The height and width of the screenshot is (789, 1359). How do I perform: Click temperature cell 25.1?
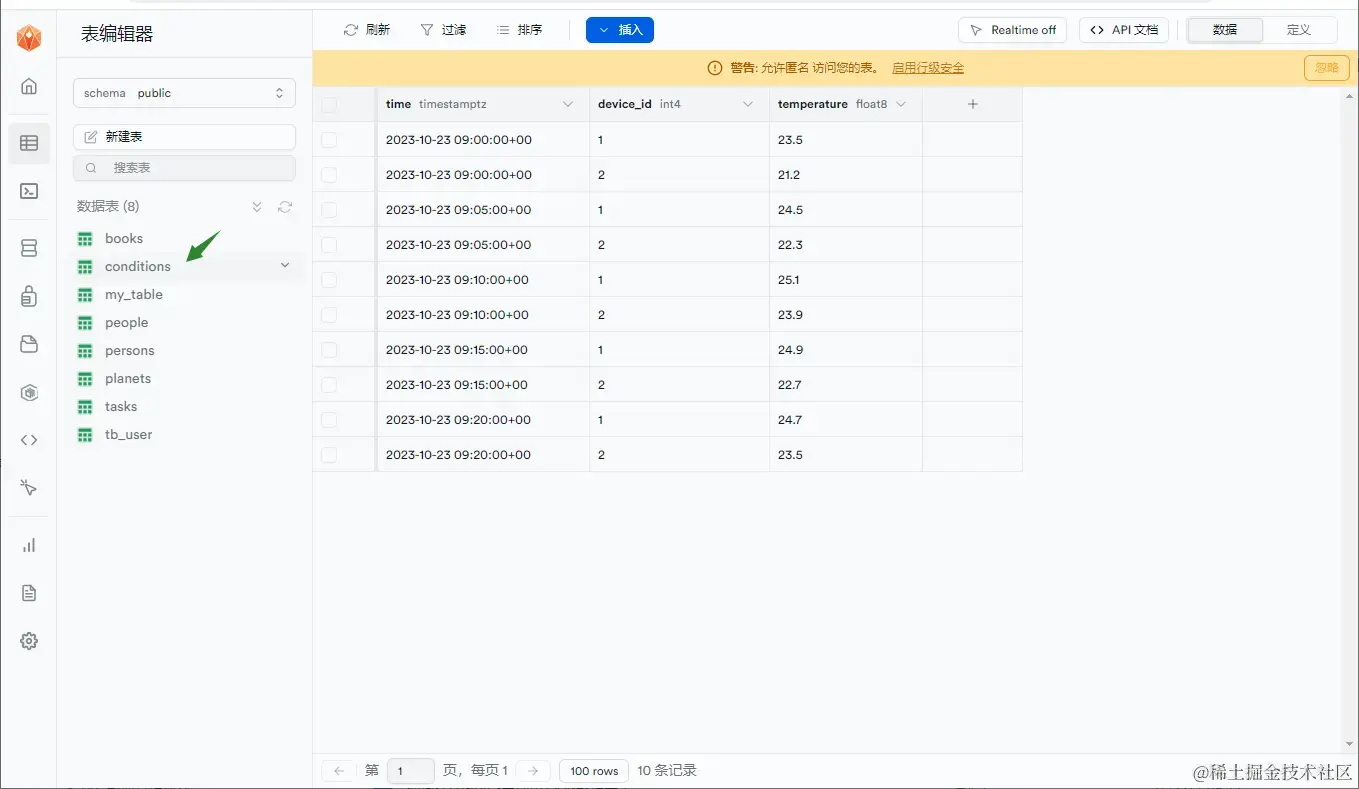[x=846, y=280]
